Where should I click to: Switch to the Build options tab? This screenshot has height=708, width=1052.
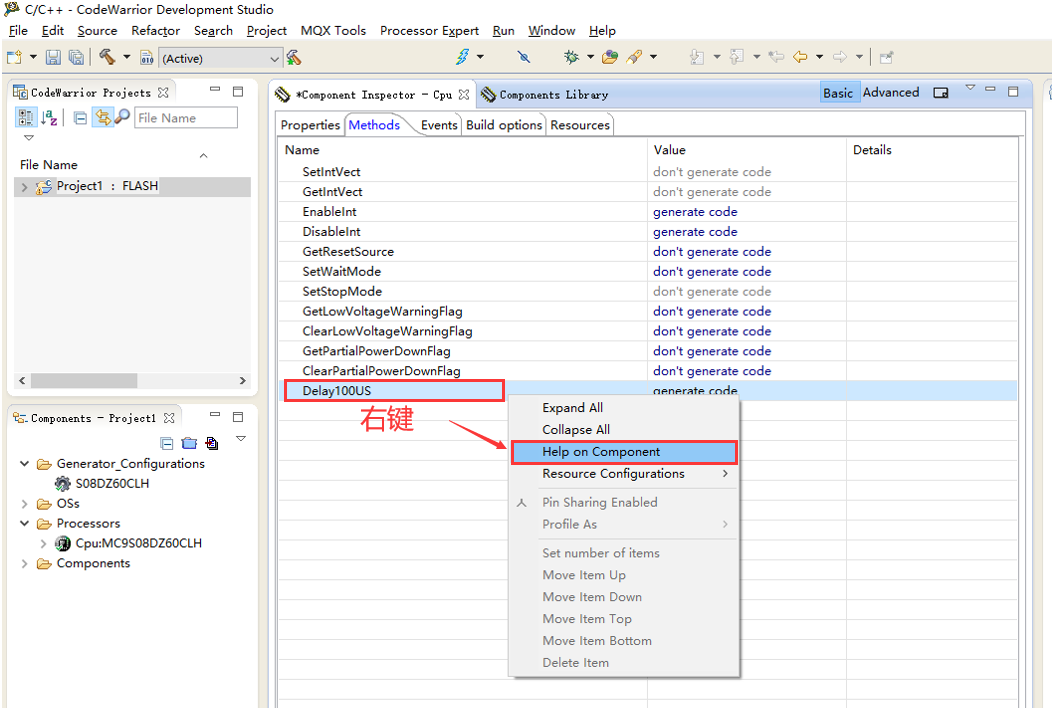[504, 125]
